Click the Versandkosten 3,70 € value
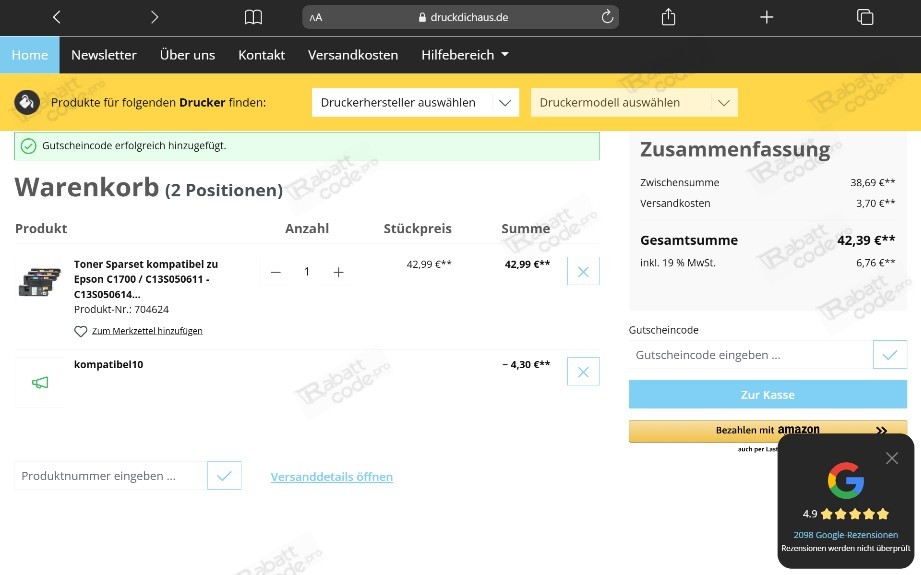921x575 pixels. pos(876,203)
